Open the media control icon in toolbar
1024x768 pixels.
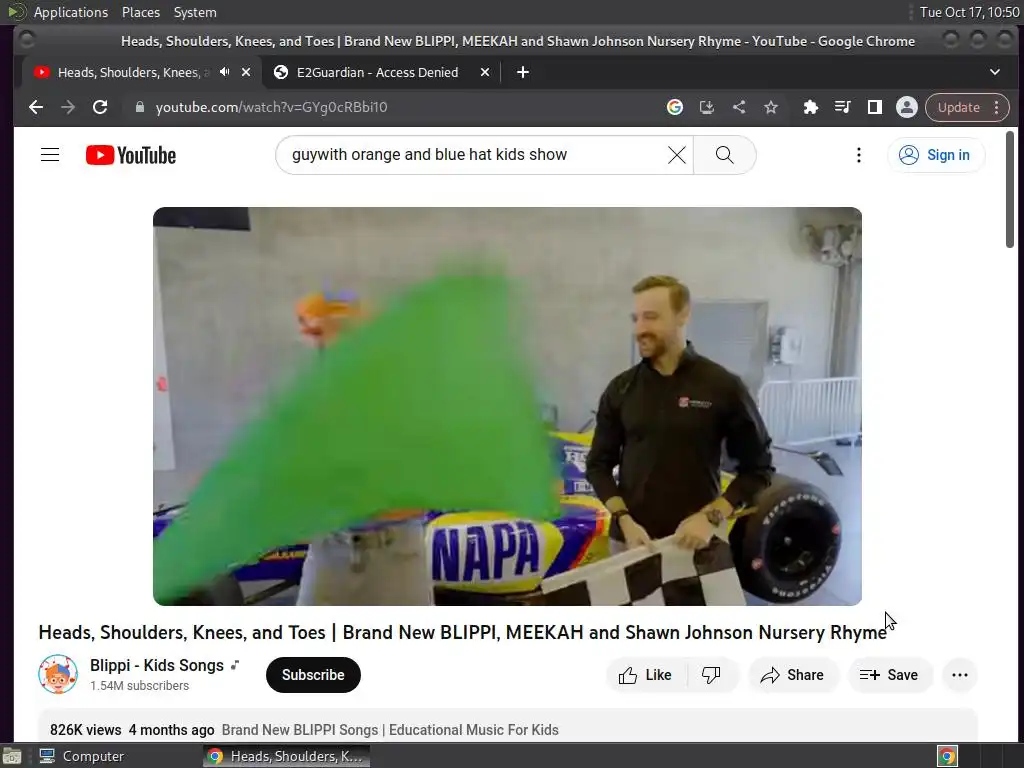[842, 107]
